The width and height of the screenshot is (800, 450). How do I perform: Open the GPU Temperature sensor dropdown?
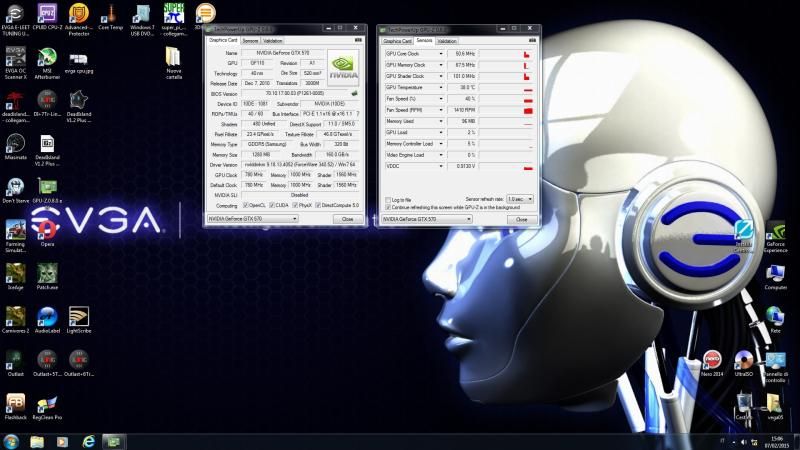[x=441, y=87]
